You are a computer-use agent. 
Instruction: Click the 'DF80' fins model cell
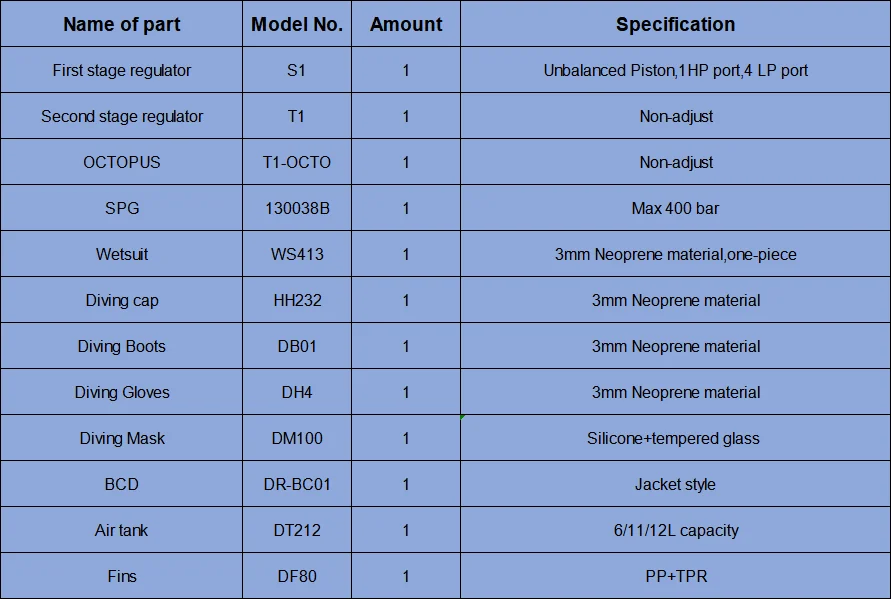pos(297,576)
